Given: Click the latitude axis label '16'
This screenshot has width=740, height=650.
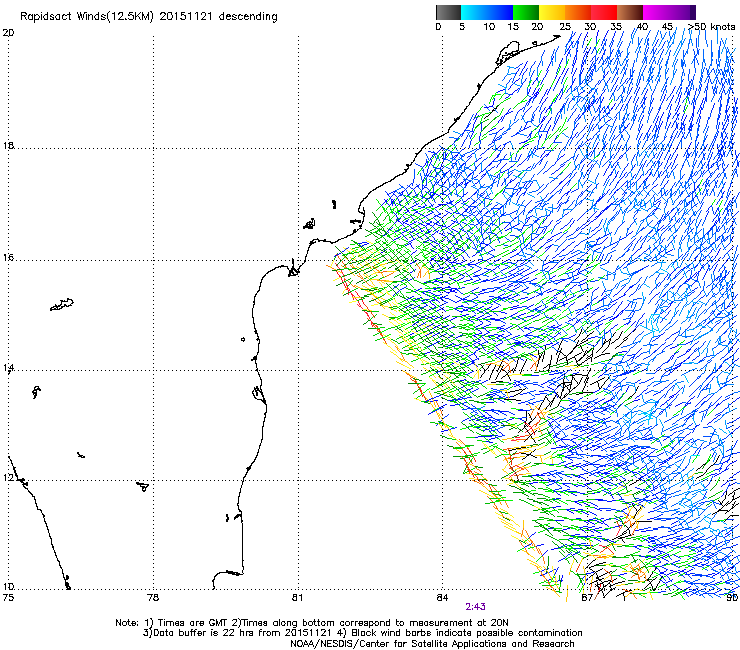Looking at the screenshot, I should (x=8, y=258).
